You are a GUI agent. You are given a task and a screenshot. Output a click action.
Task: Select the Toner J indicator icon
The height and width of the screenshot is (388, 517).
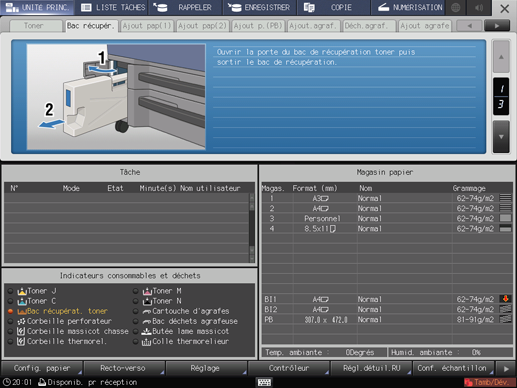click(x=22, y=291)
